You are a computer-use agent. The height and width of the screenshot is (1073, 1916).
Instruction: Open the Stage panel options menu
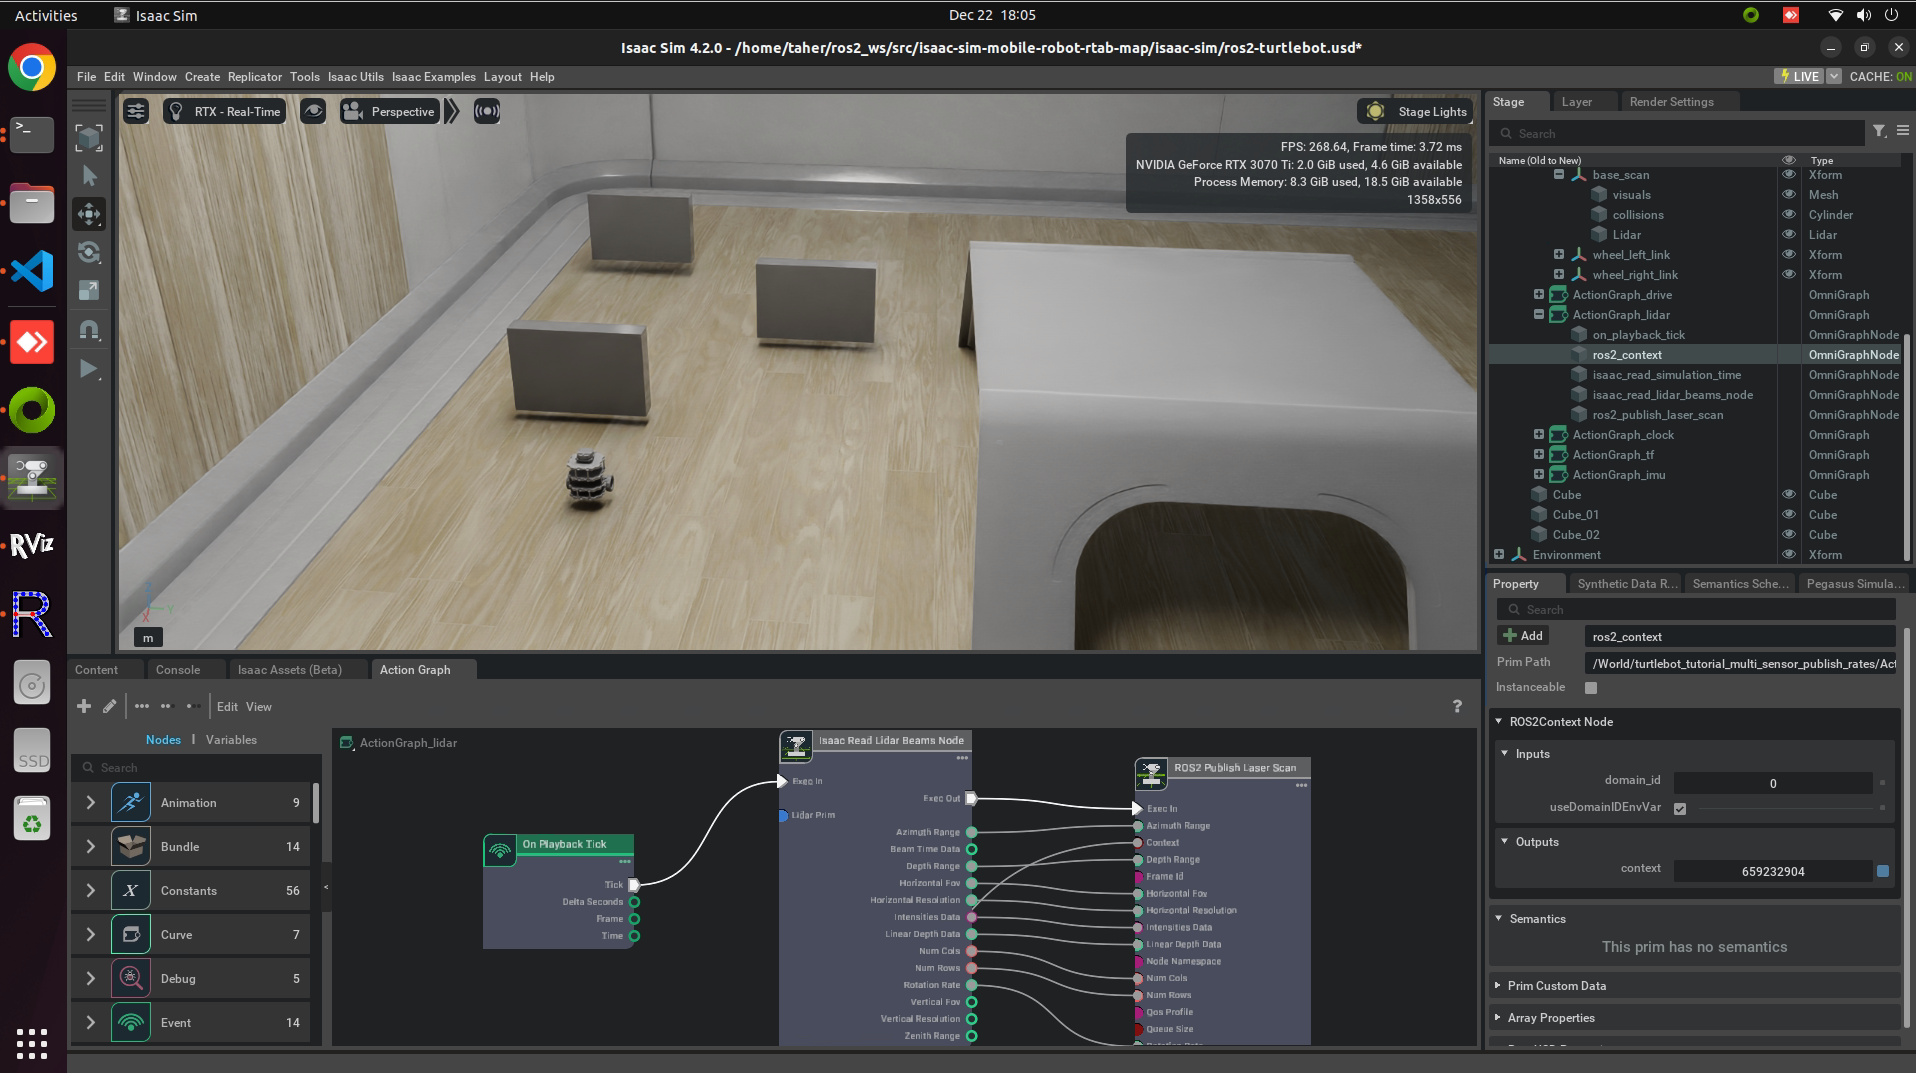pyautogui.click(x=1902, y=131)
